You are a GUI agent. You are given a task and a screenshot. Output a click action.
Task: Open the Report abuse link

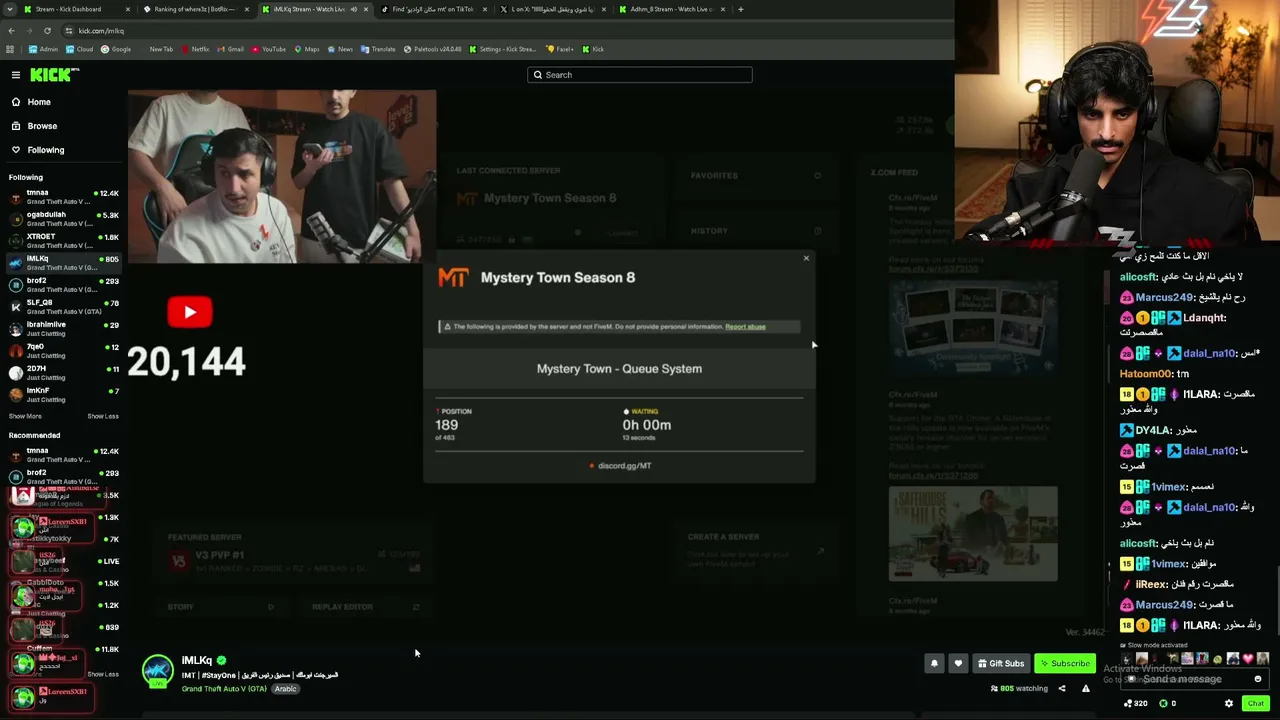point(745,327)
